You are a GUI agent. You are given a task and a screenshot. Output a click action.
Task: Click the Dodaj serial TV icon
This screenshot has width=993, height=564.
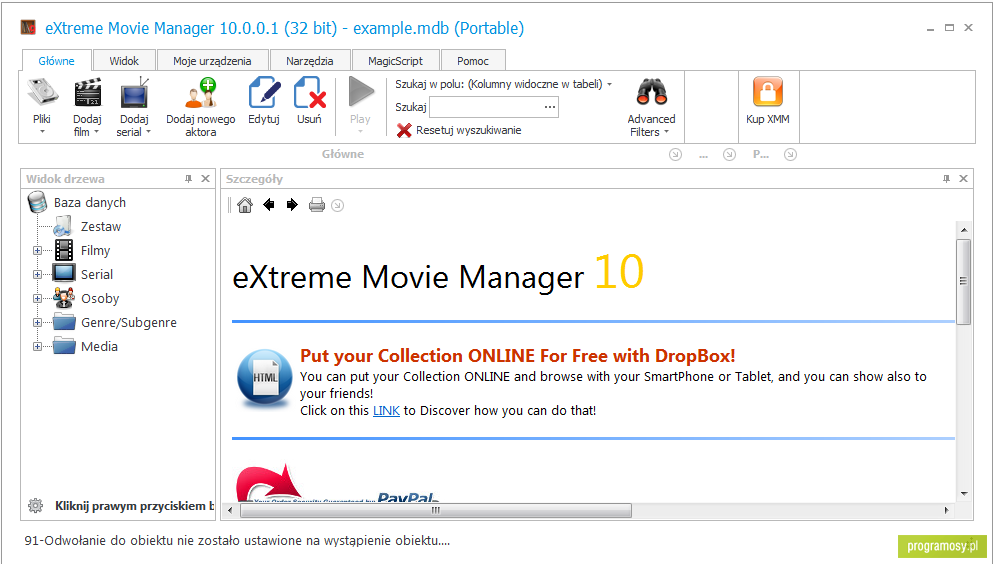point(134,92)
